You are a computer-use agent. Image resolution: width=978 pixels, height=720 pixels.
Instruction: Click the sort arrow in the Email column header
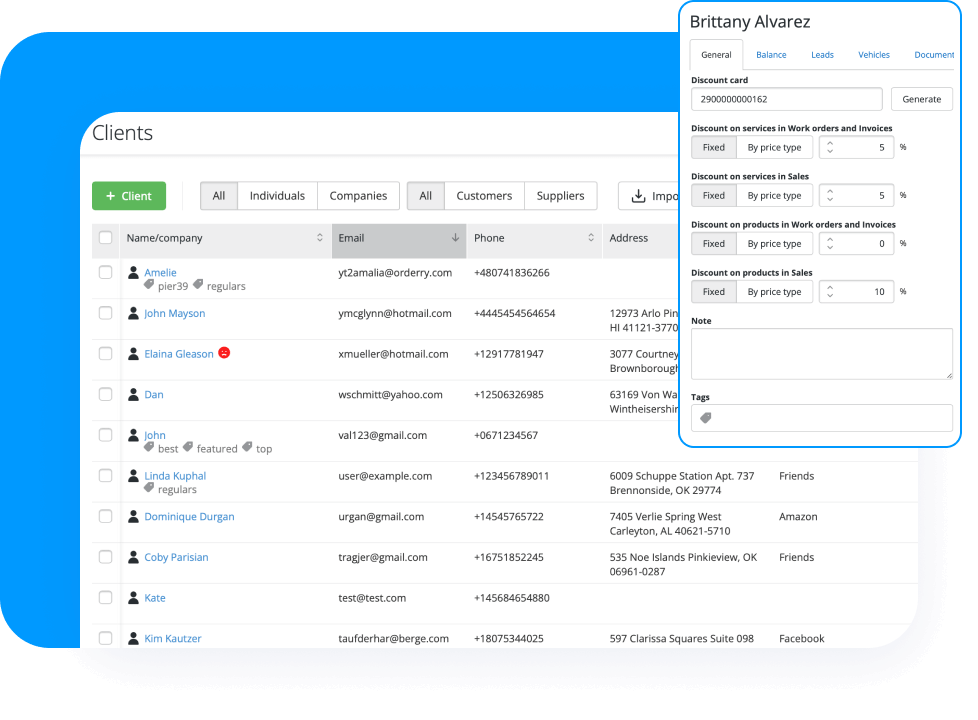coord(455,238)
